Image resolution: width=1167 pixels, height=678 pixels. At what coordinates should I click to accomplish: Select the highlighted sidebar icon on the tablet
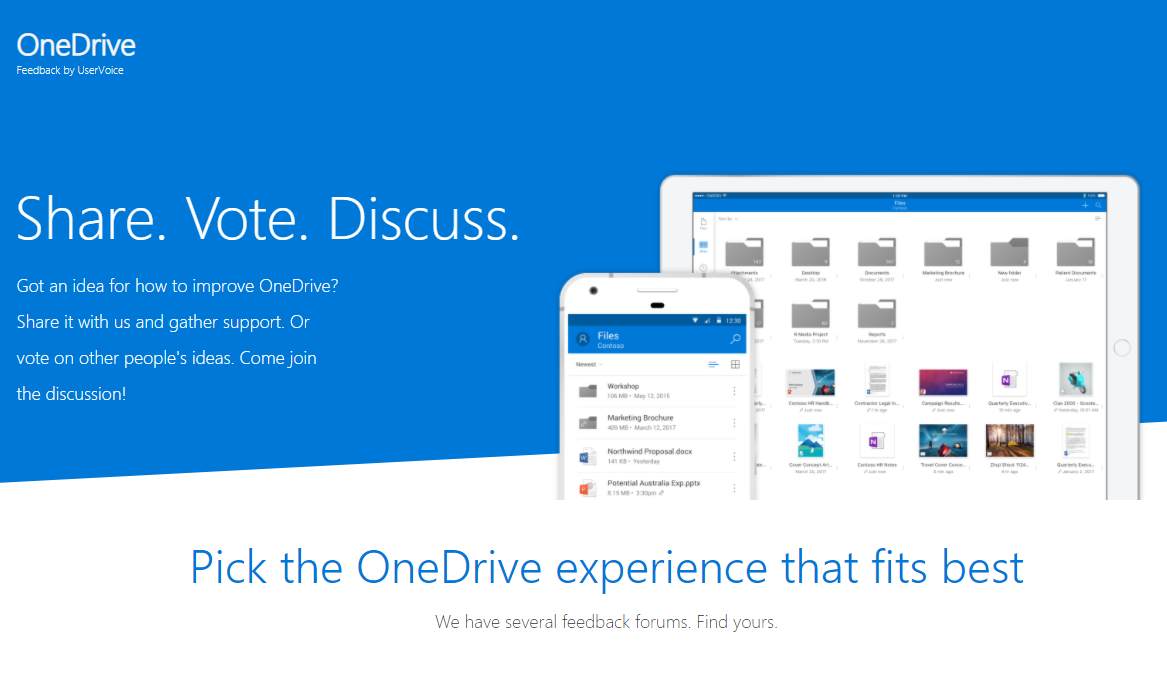(703, 246)
